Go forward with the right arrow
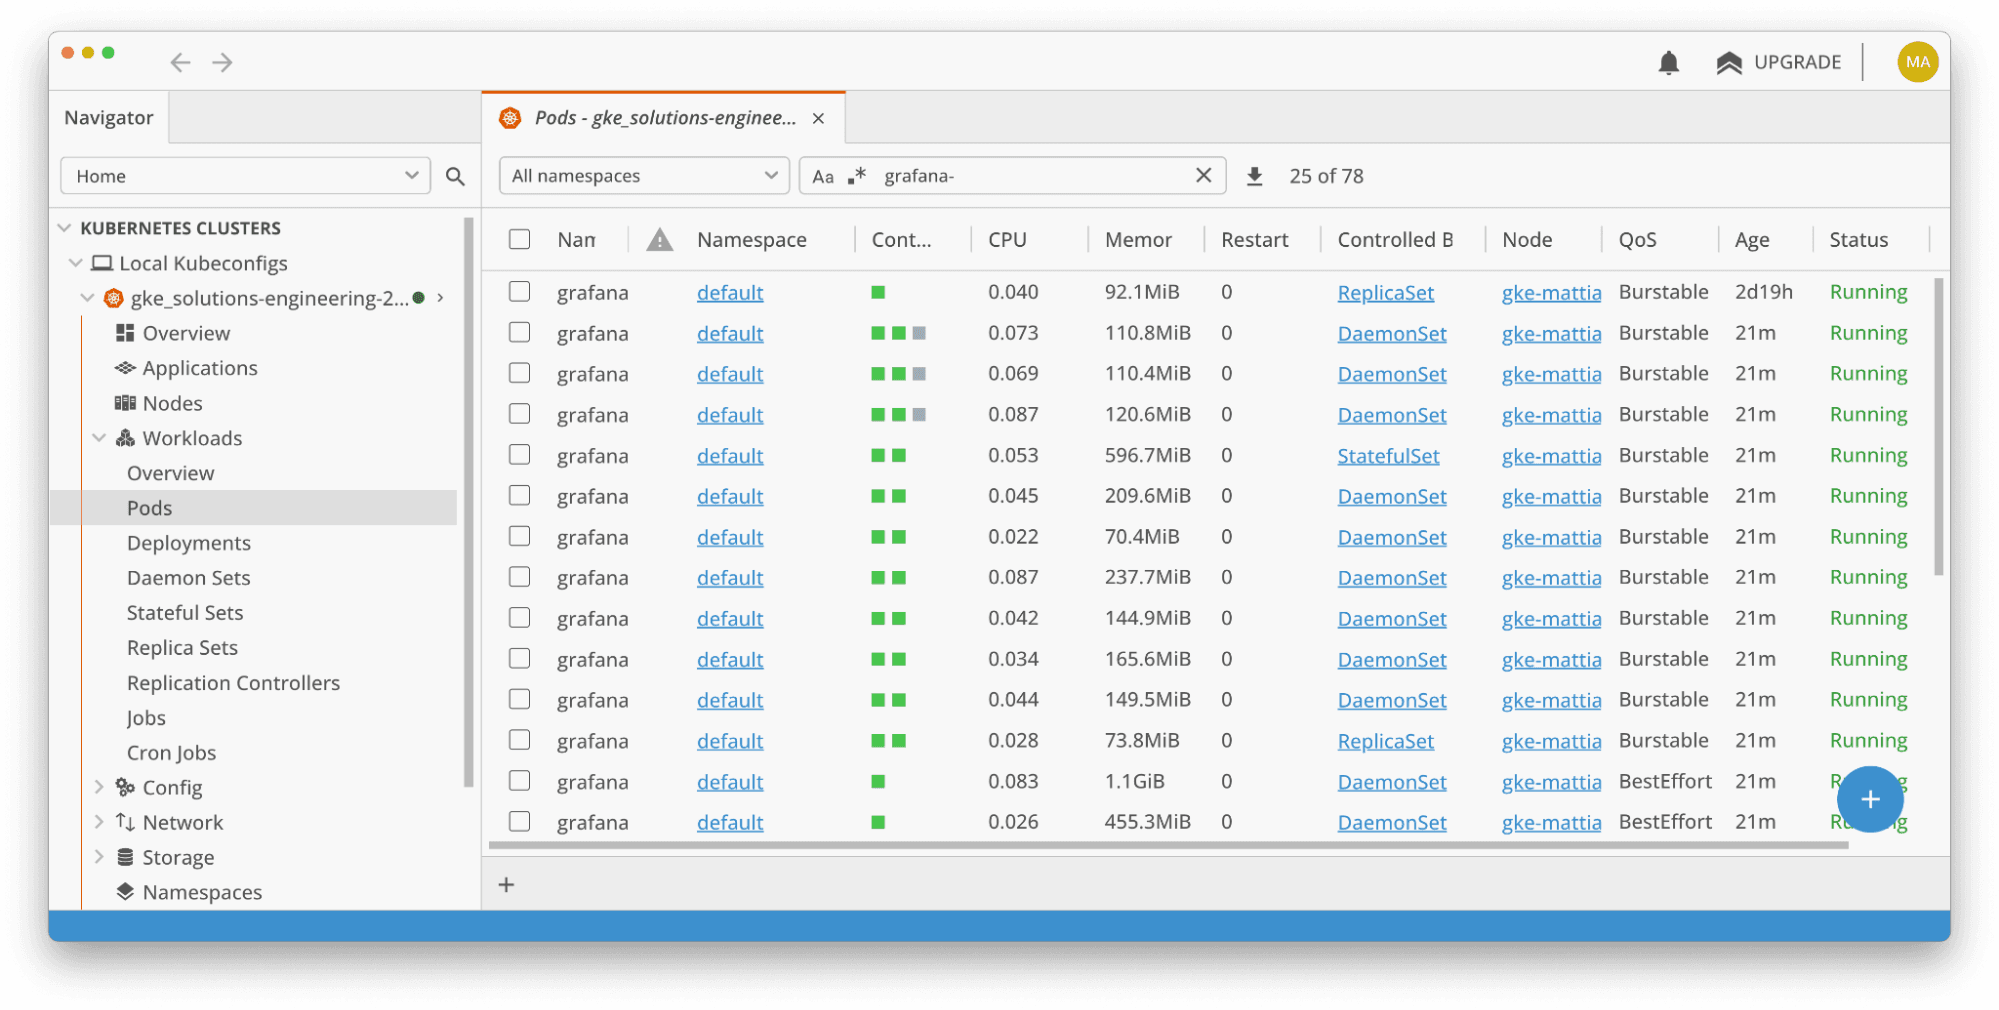Image resolution: width=1999 pixels, height=1010 pixels. [x=222, y=63]
